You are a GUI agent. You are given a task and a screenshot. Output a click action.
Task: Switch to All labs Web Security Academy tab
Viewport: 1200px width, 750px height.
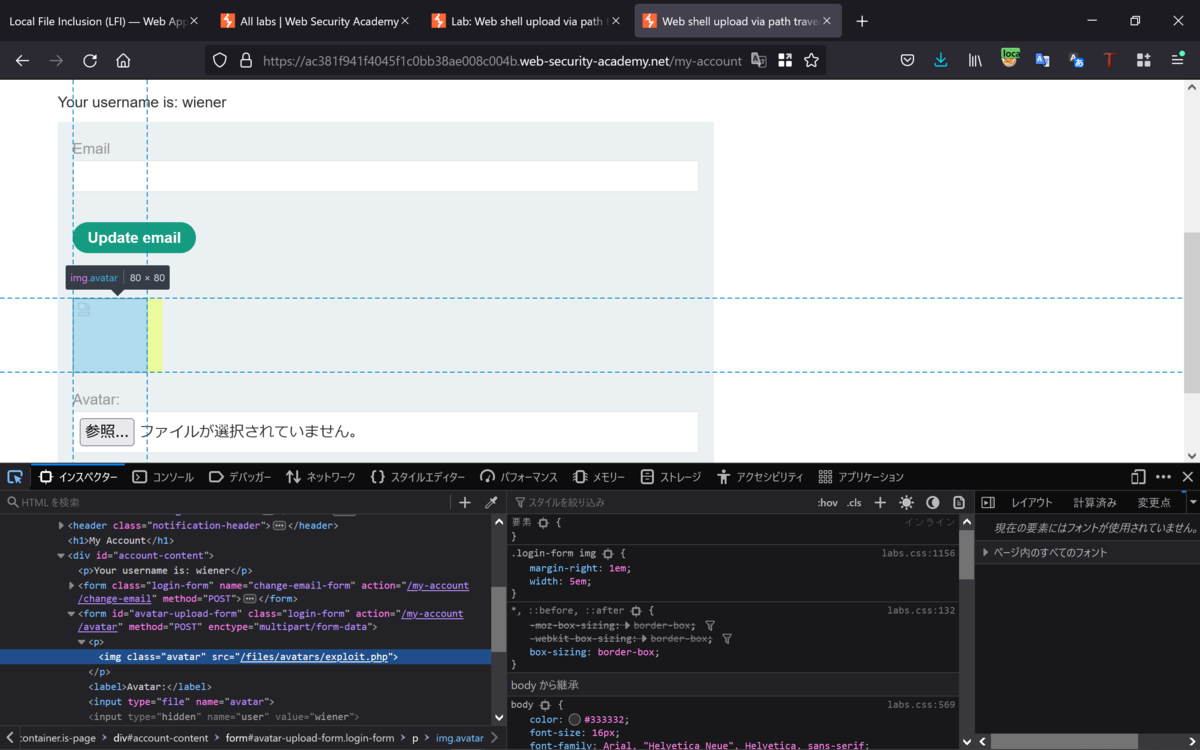317,20
